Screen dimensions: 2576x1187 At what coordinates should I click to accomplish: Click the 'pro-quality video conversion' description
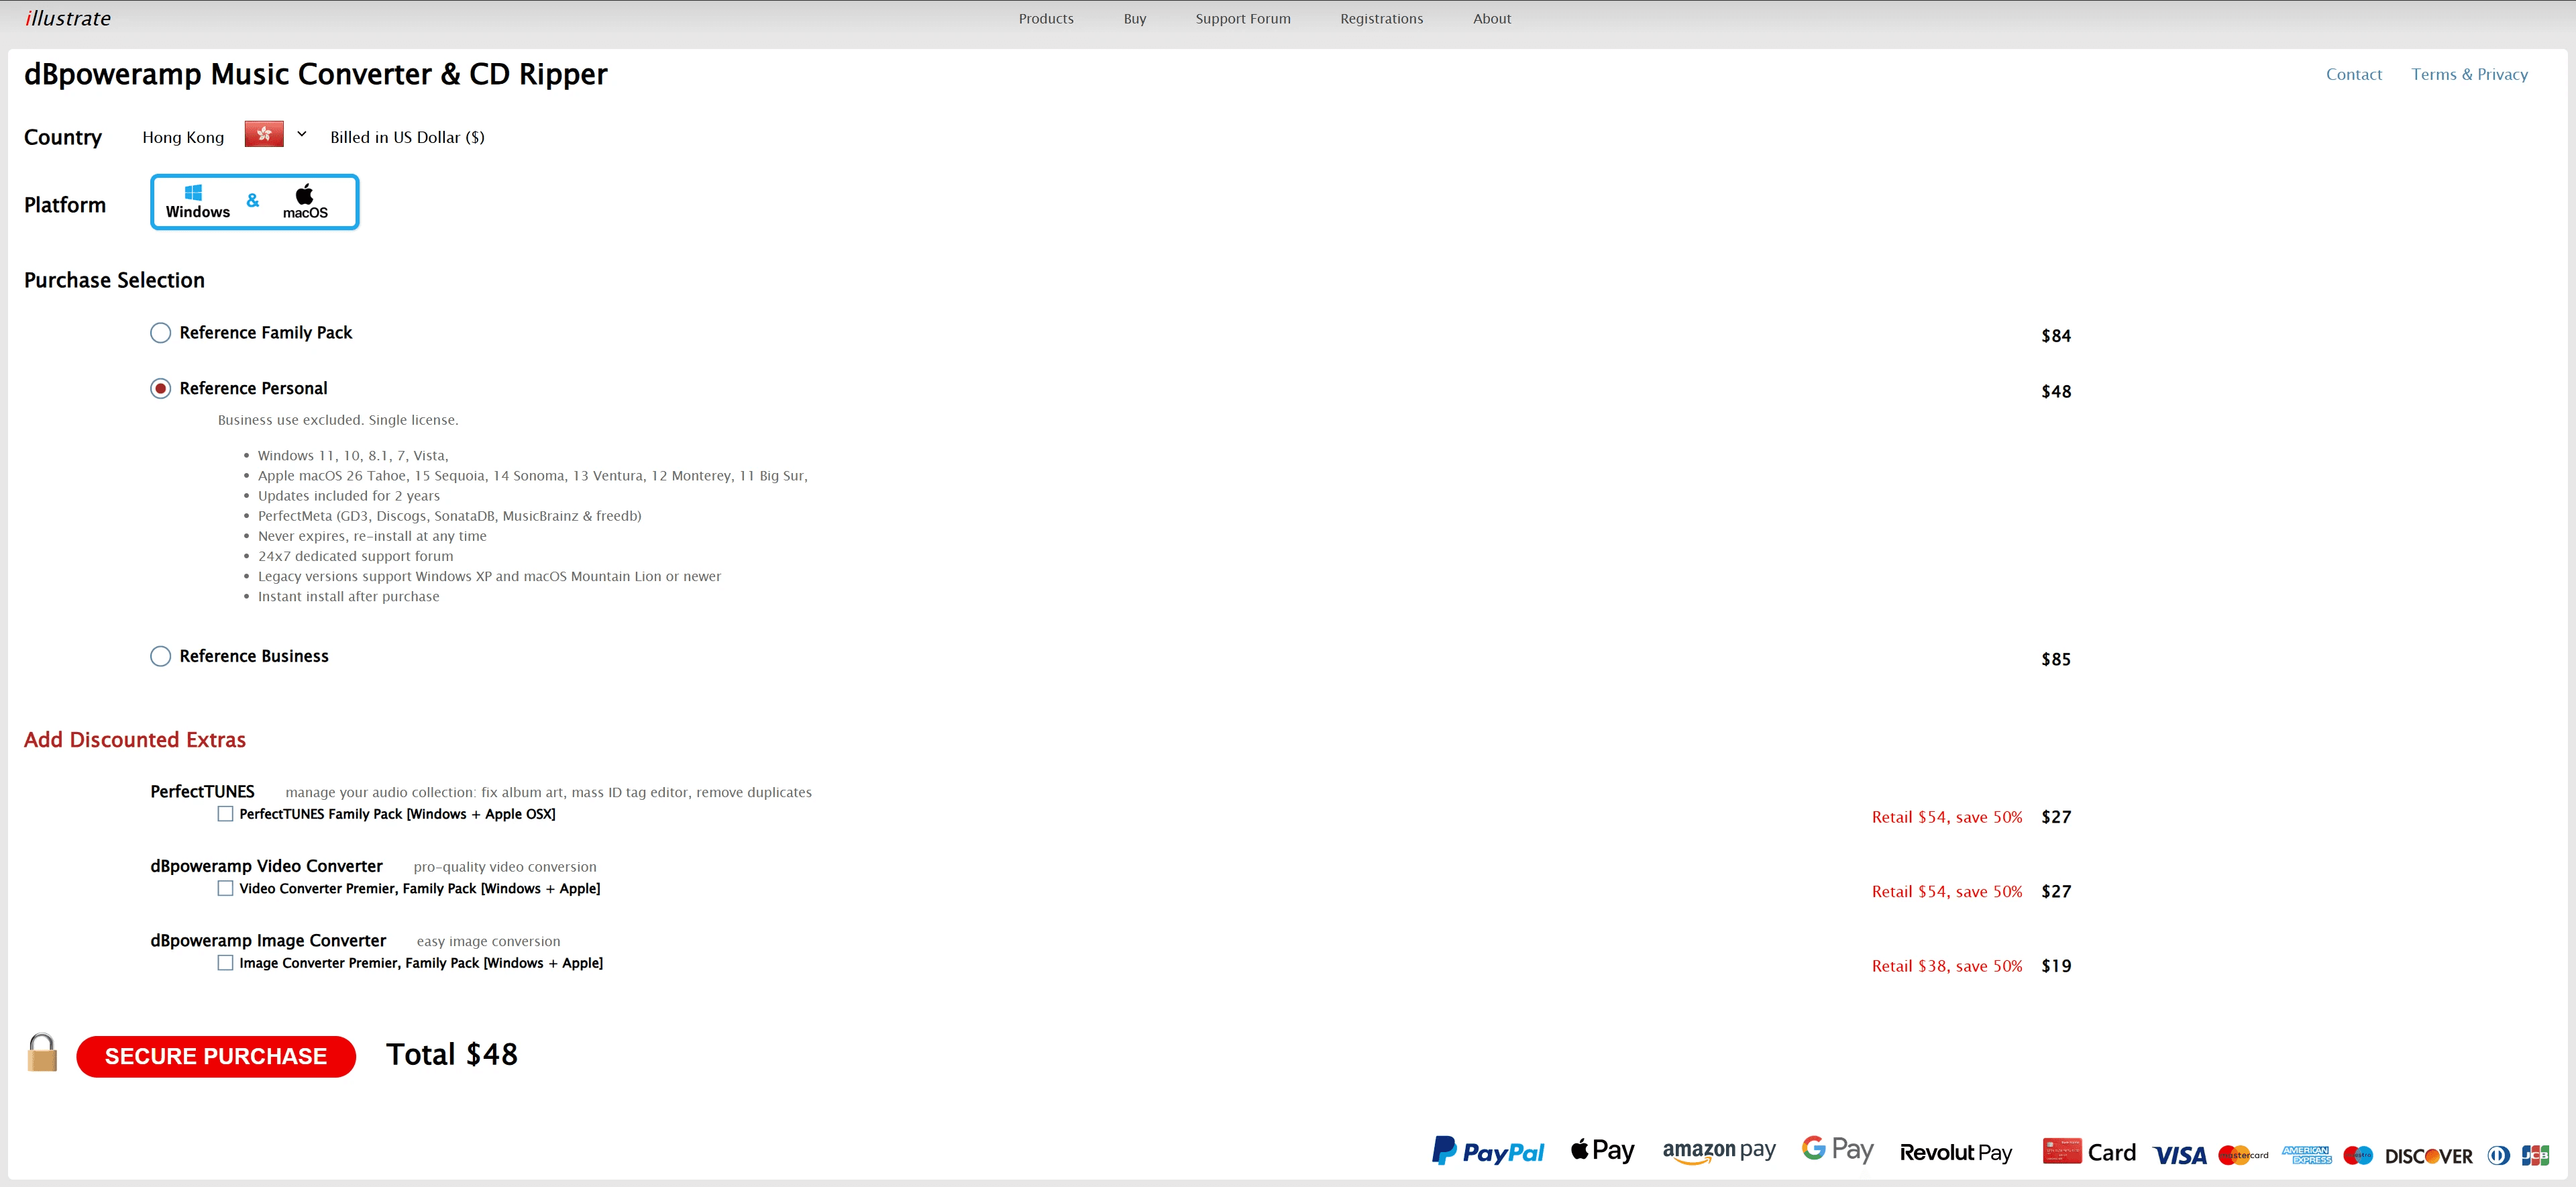(x=505, y=867)
